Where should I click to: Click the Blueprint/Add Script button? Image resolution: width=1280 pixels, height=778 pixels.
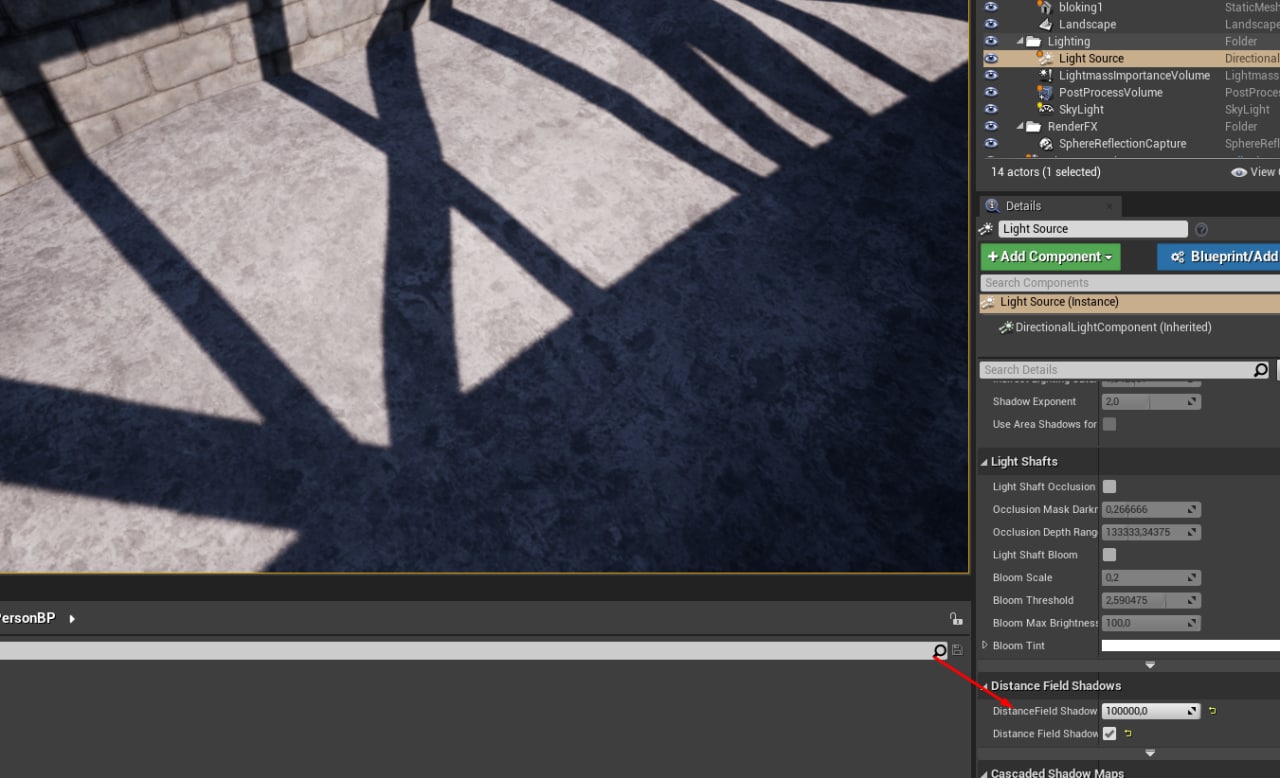pos(1218,257)
